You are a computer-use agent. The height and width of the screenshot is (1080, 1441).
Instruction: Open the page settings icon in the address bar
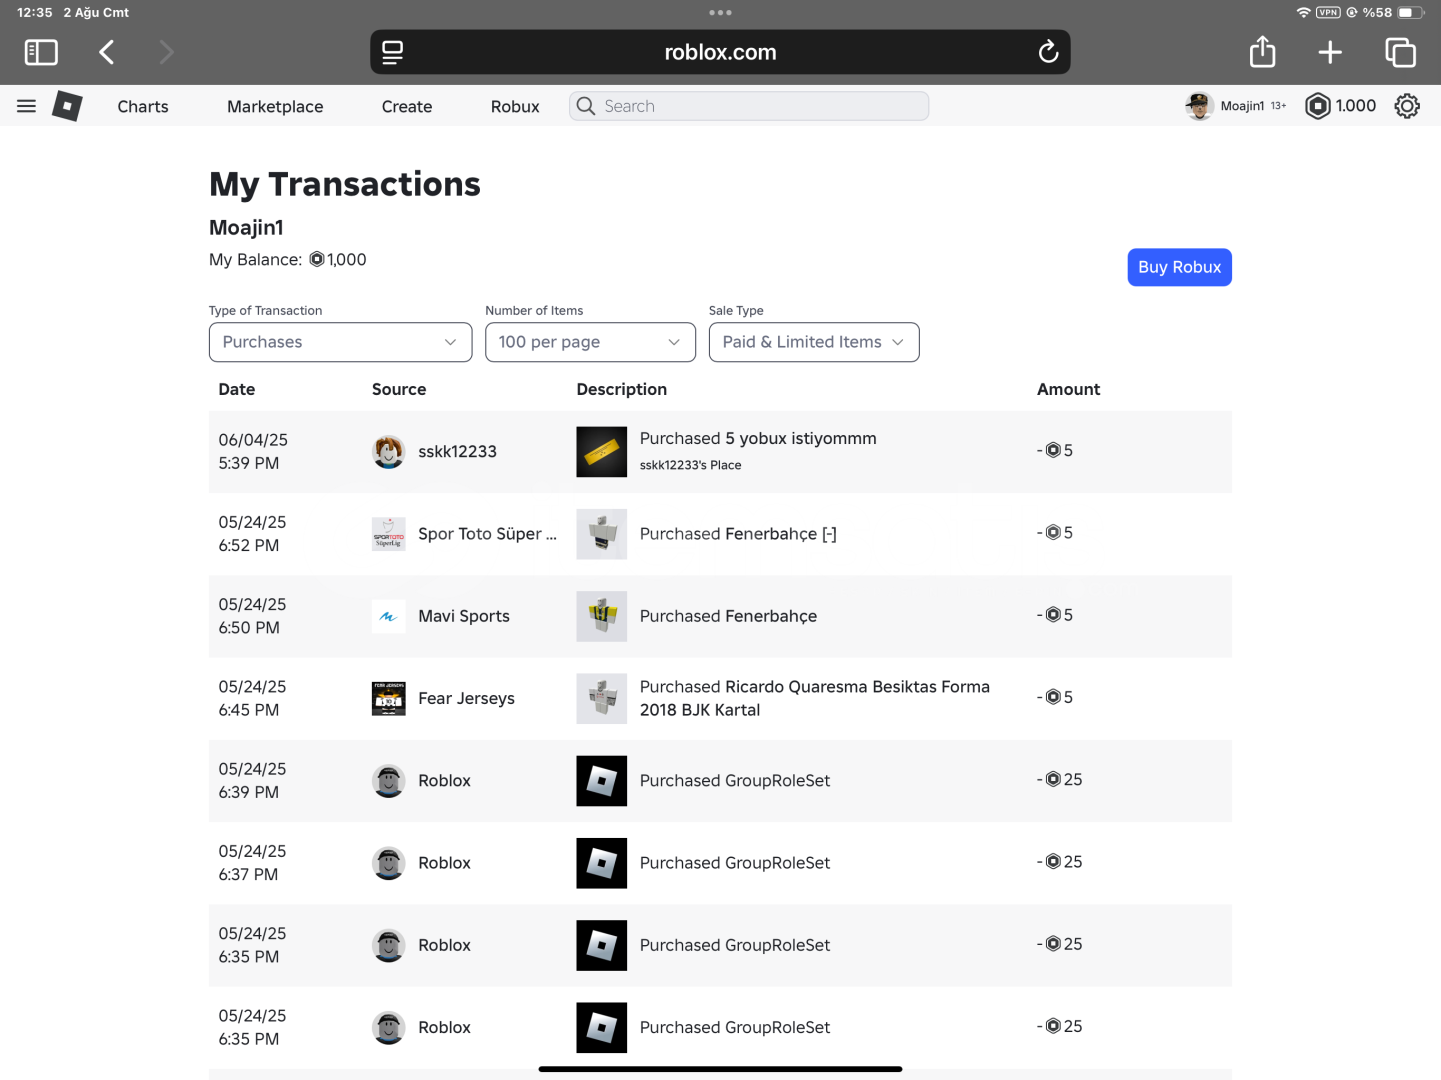[x=393, y=52]
